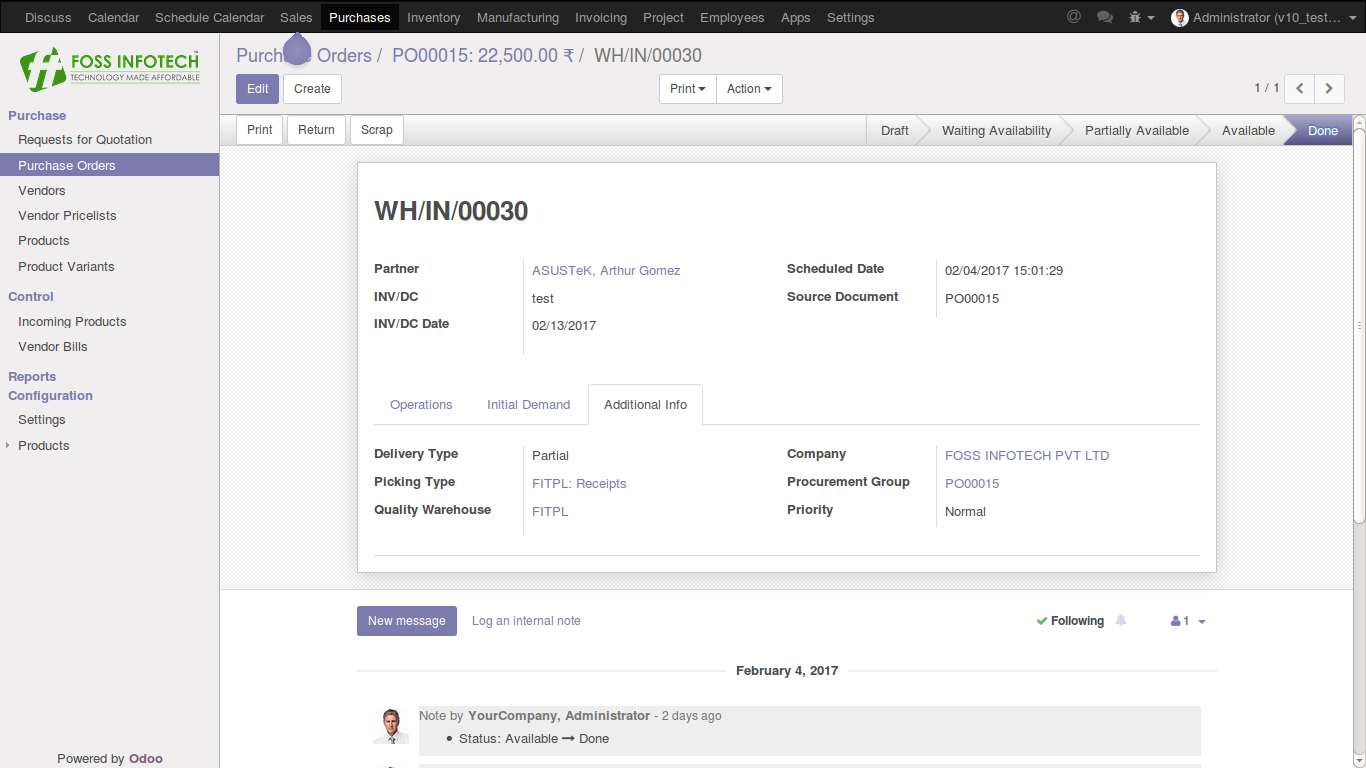The height and width of the screenshot is (768, 1366).
Task: Open PO00015: 22,500.00 breadcrumb
Action: tap(483, 56)
